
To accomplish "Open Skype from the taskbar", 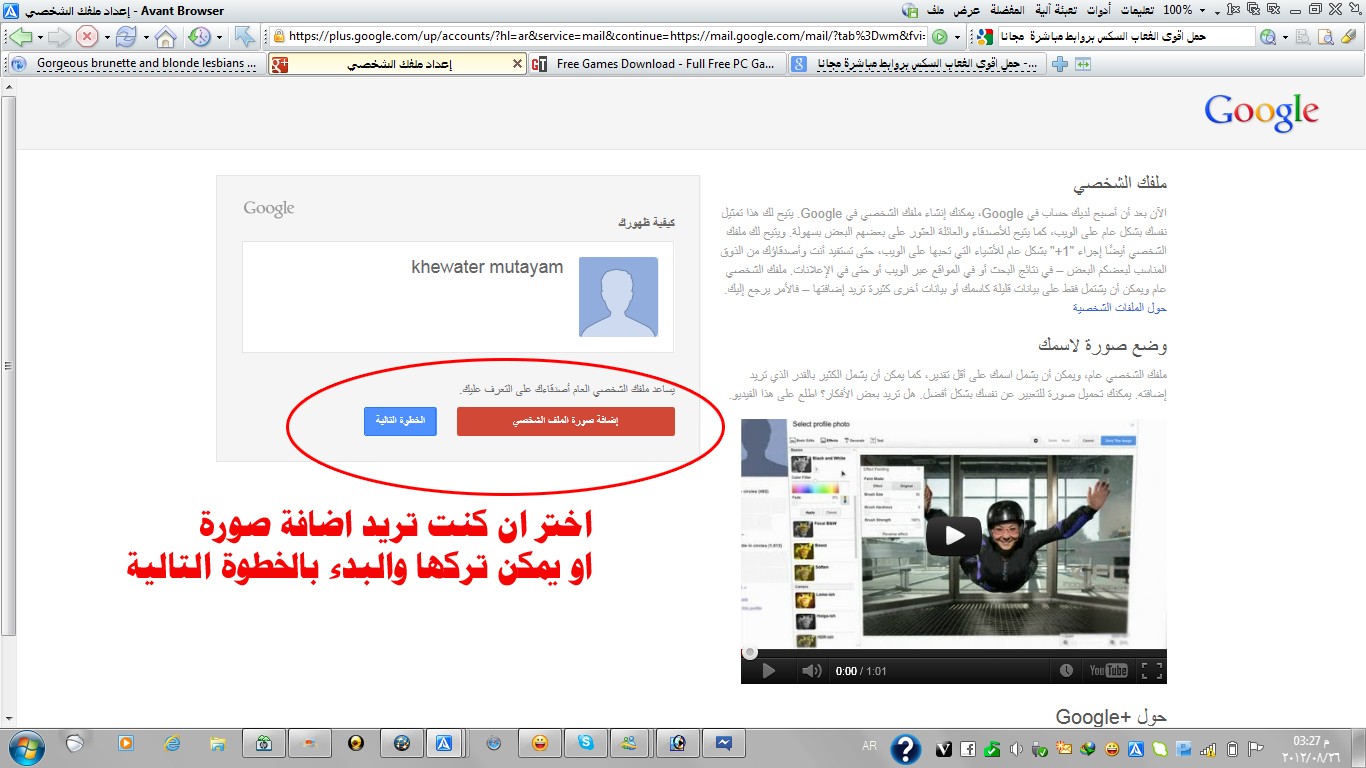I will (x=585, y=744).
